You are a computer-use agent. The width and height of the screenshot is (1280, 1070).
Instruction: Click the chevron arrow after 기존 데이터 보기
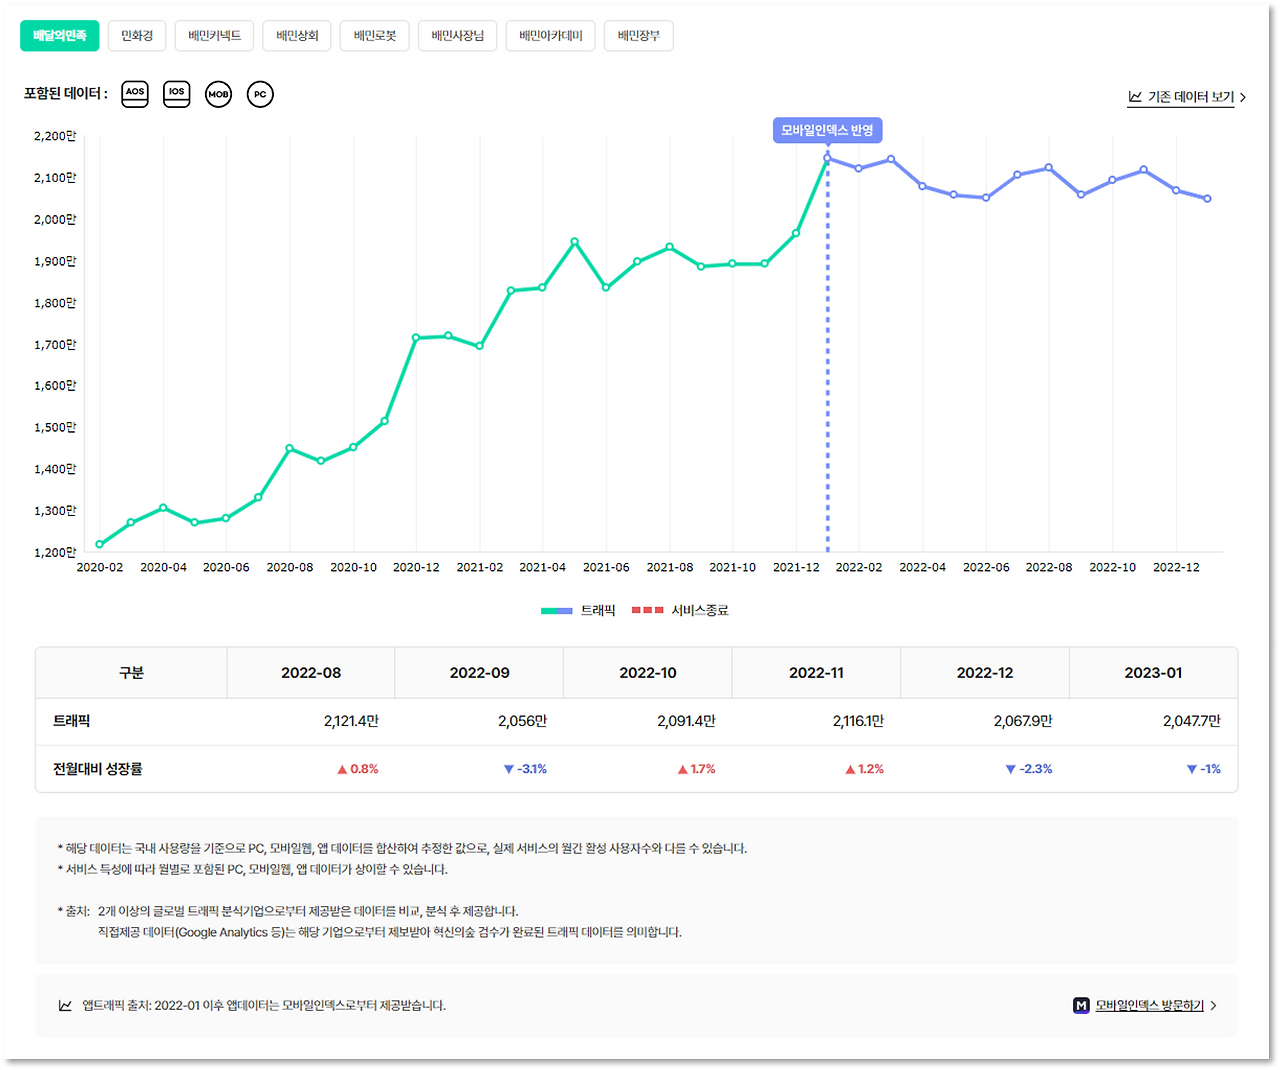point(1243,97)
